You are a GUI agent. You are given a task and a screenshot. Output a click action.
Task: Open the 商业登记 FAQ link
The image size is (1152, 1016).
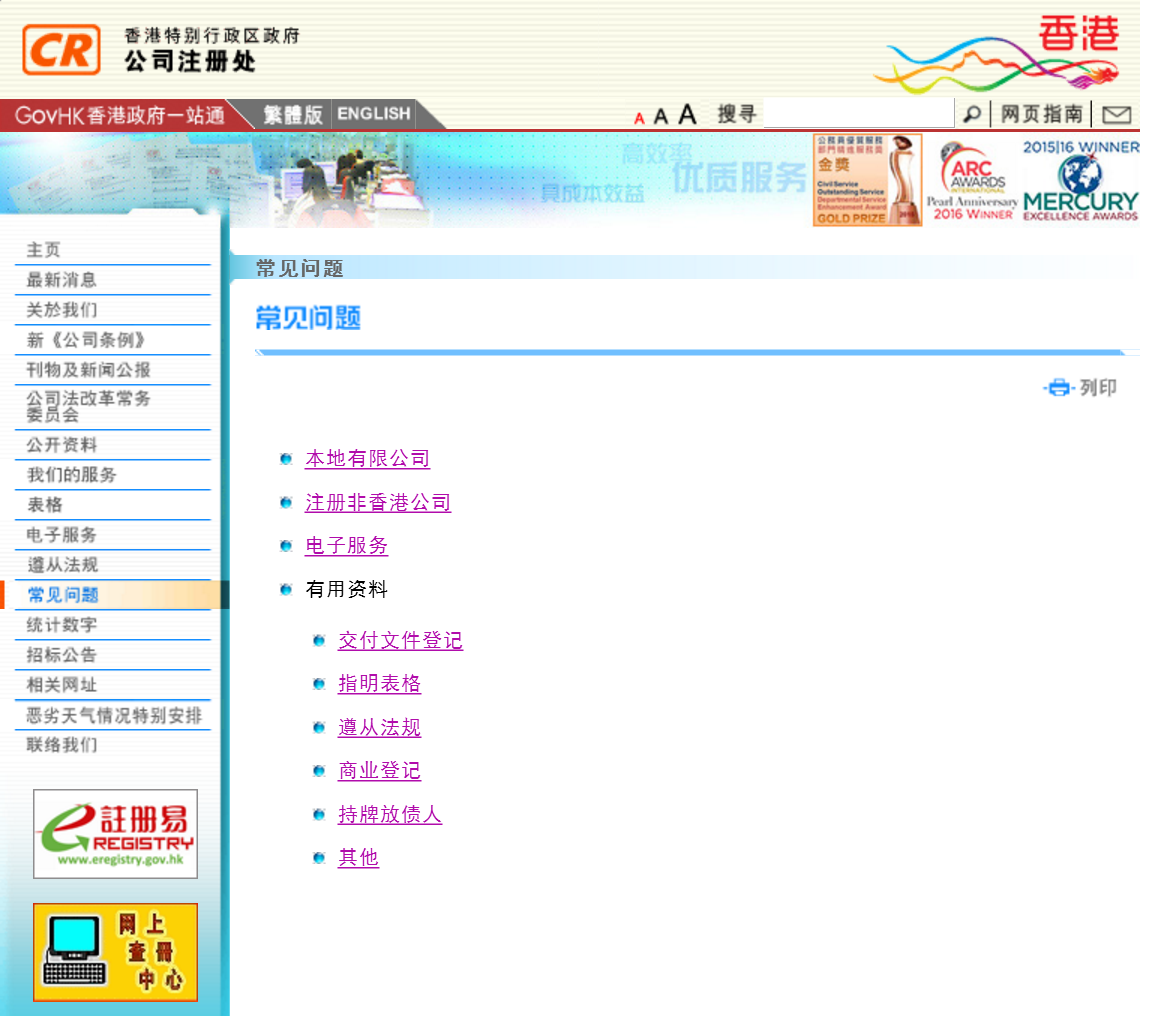point(379,771)
